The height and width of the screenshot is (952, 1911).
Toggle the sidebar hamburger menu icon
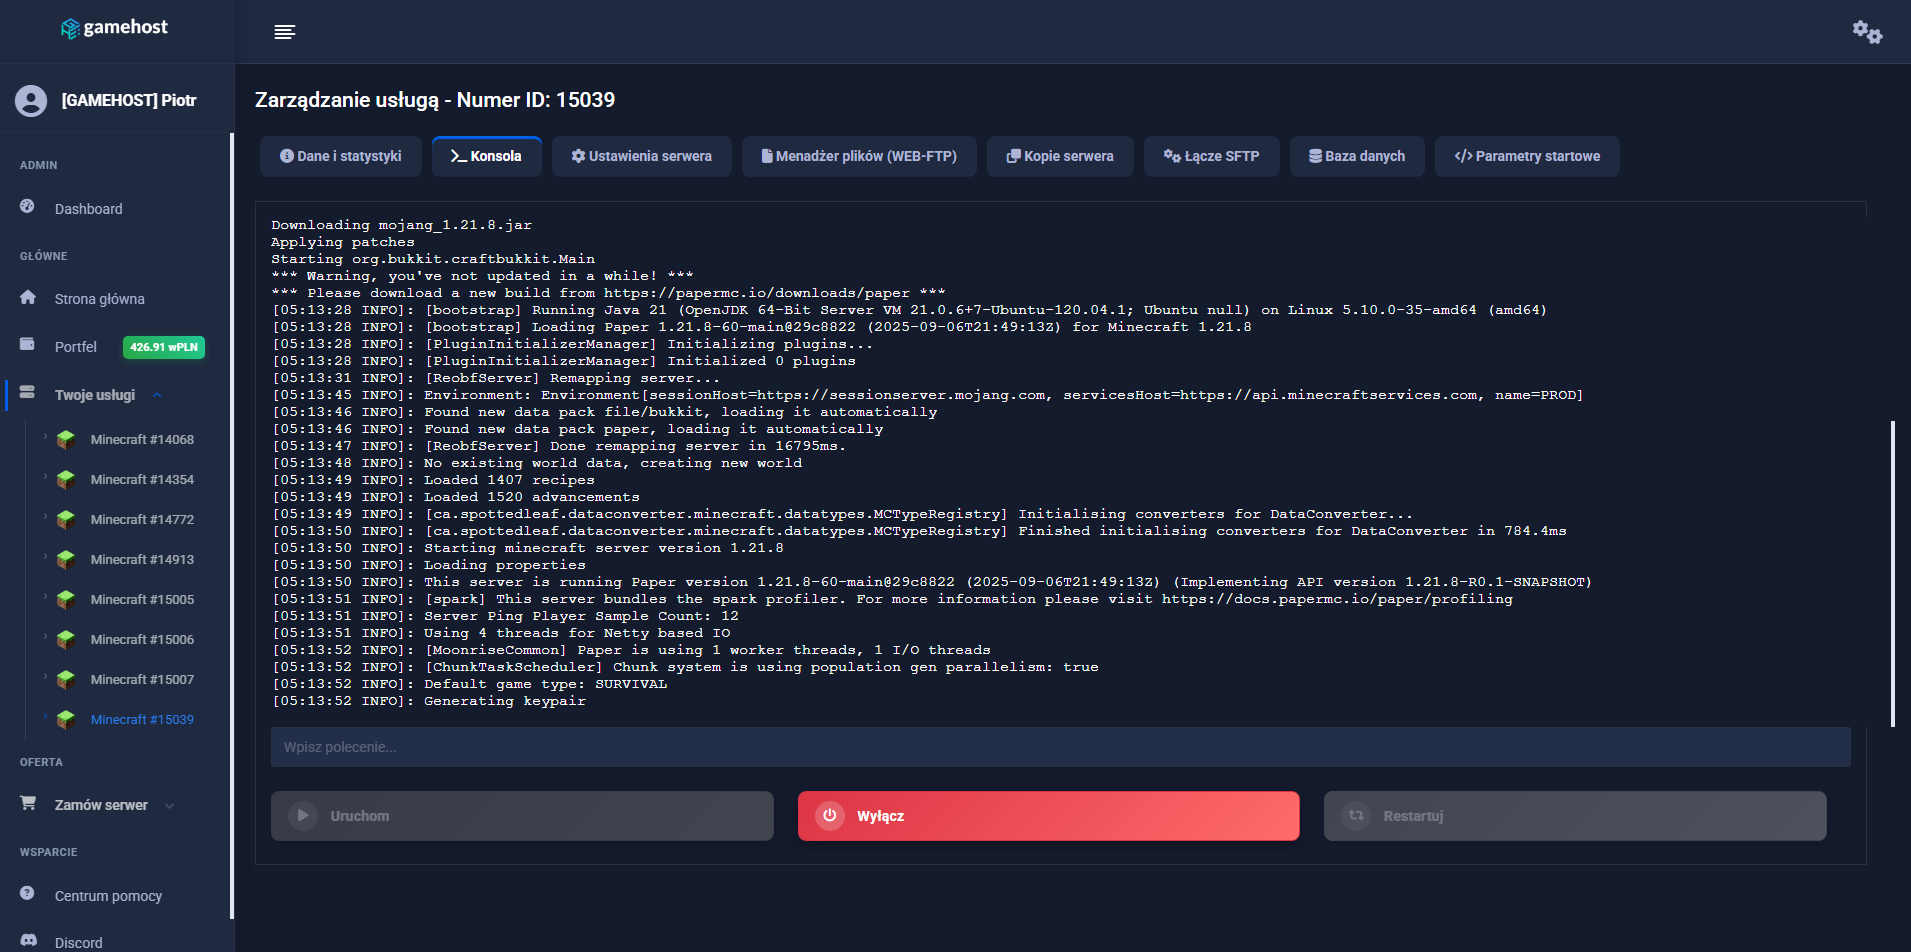coord(285,32)
